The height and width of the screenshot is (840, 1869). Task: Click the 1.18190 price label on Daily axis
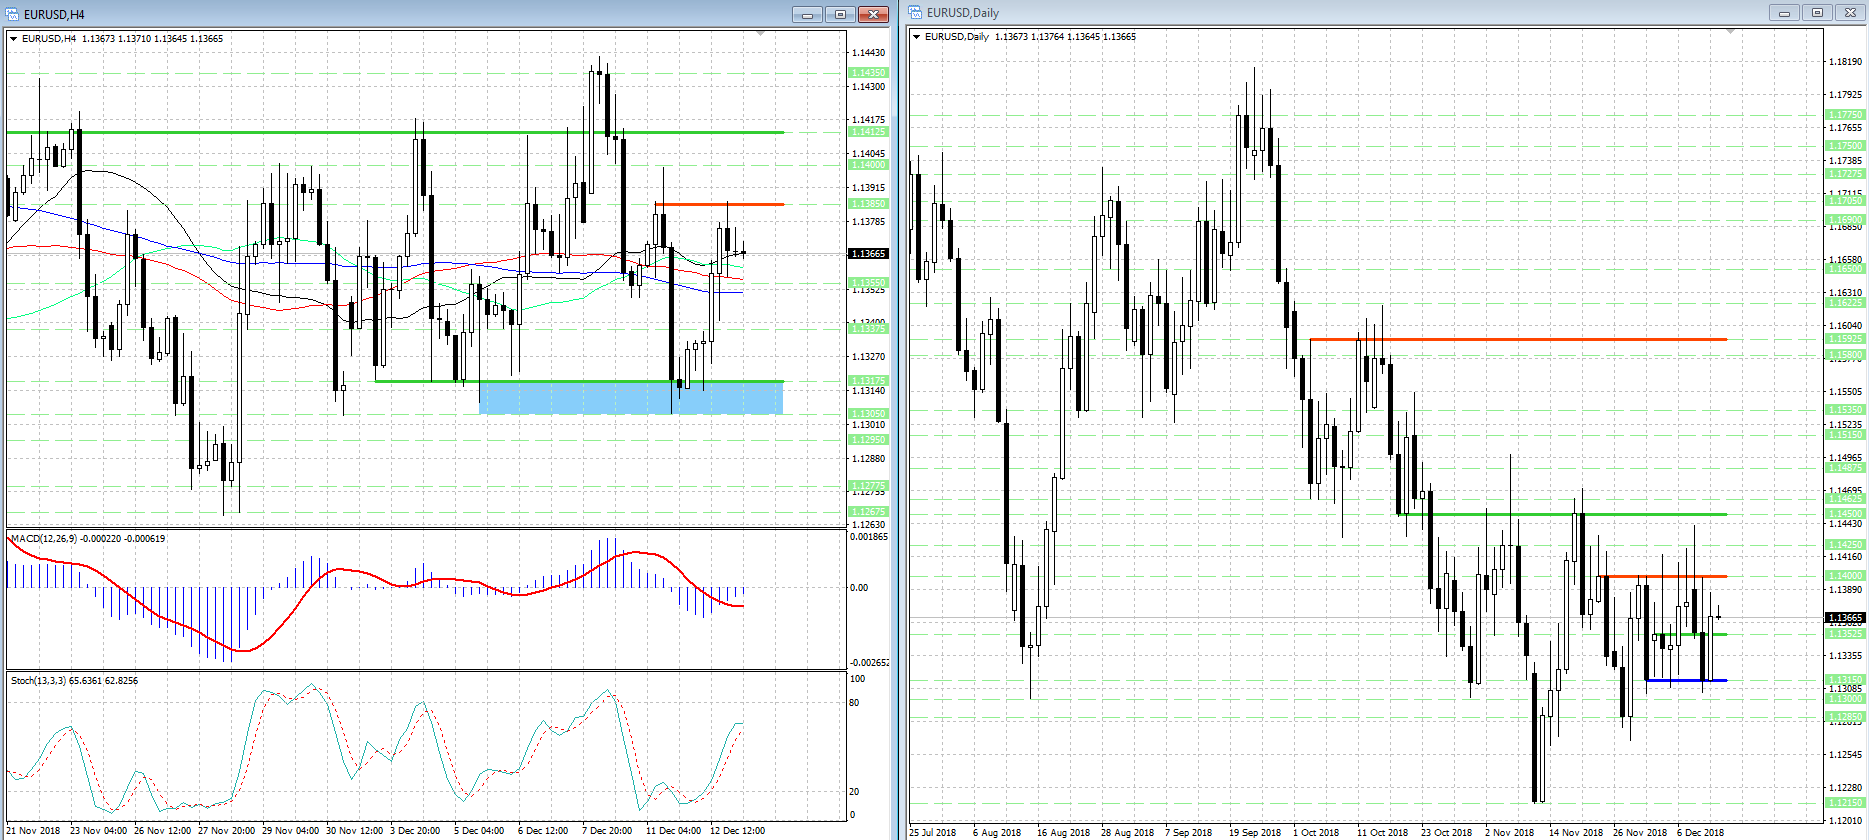pos(1845,62)
